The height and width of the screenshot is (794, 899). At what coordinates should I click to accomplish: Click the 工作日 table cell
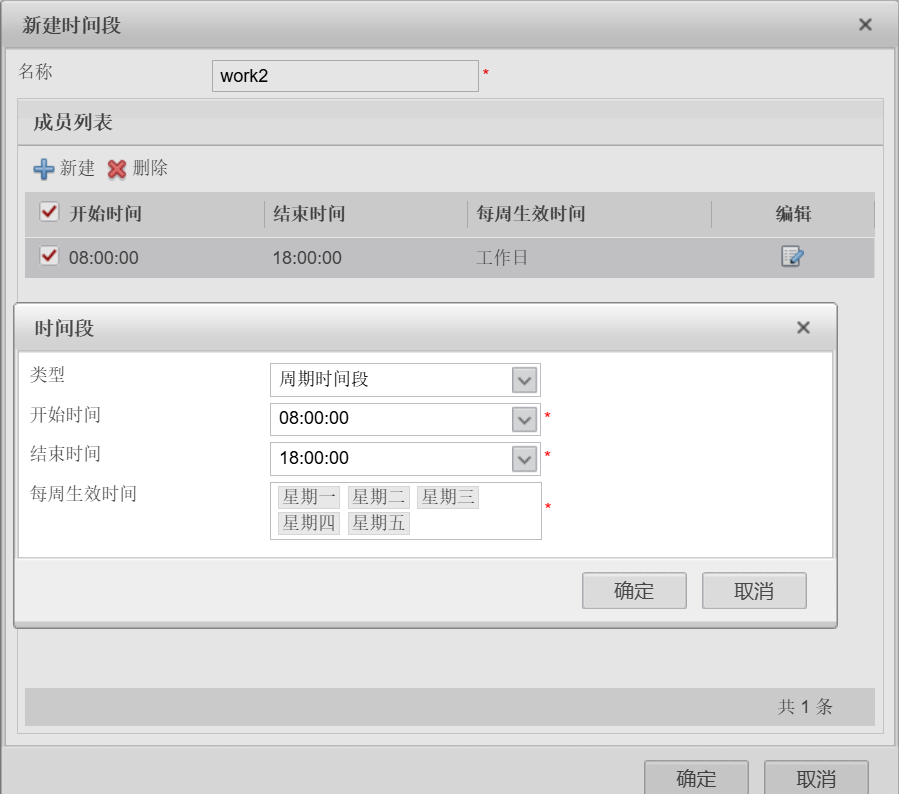(x=502, y=258)
